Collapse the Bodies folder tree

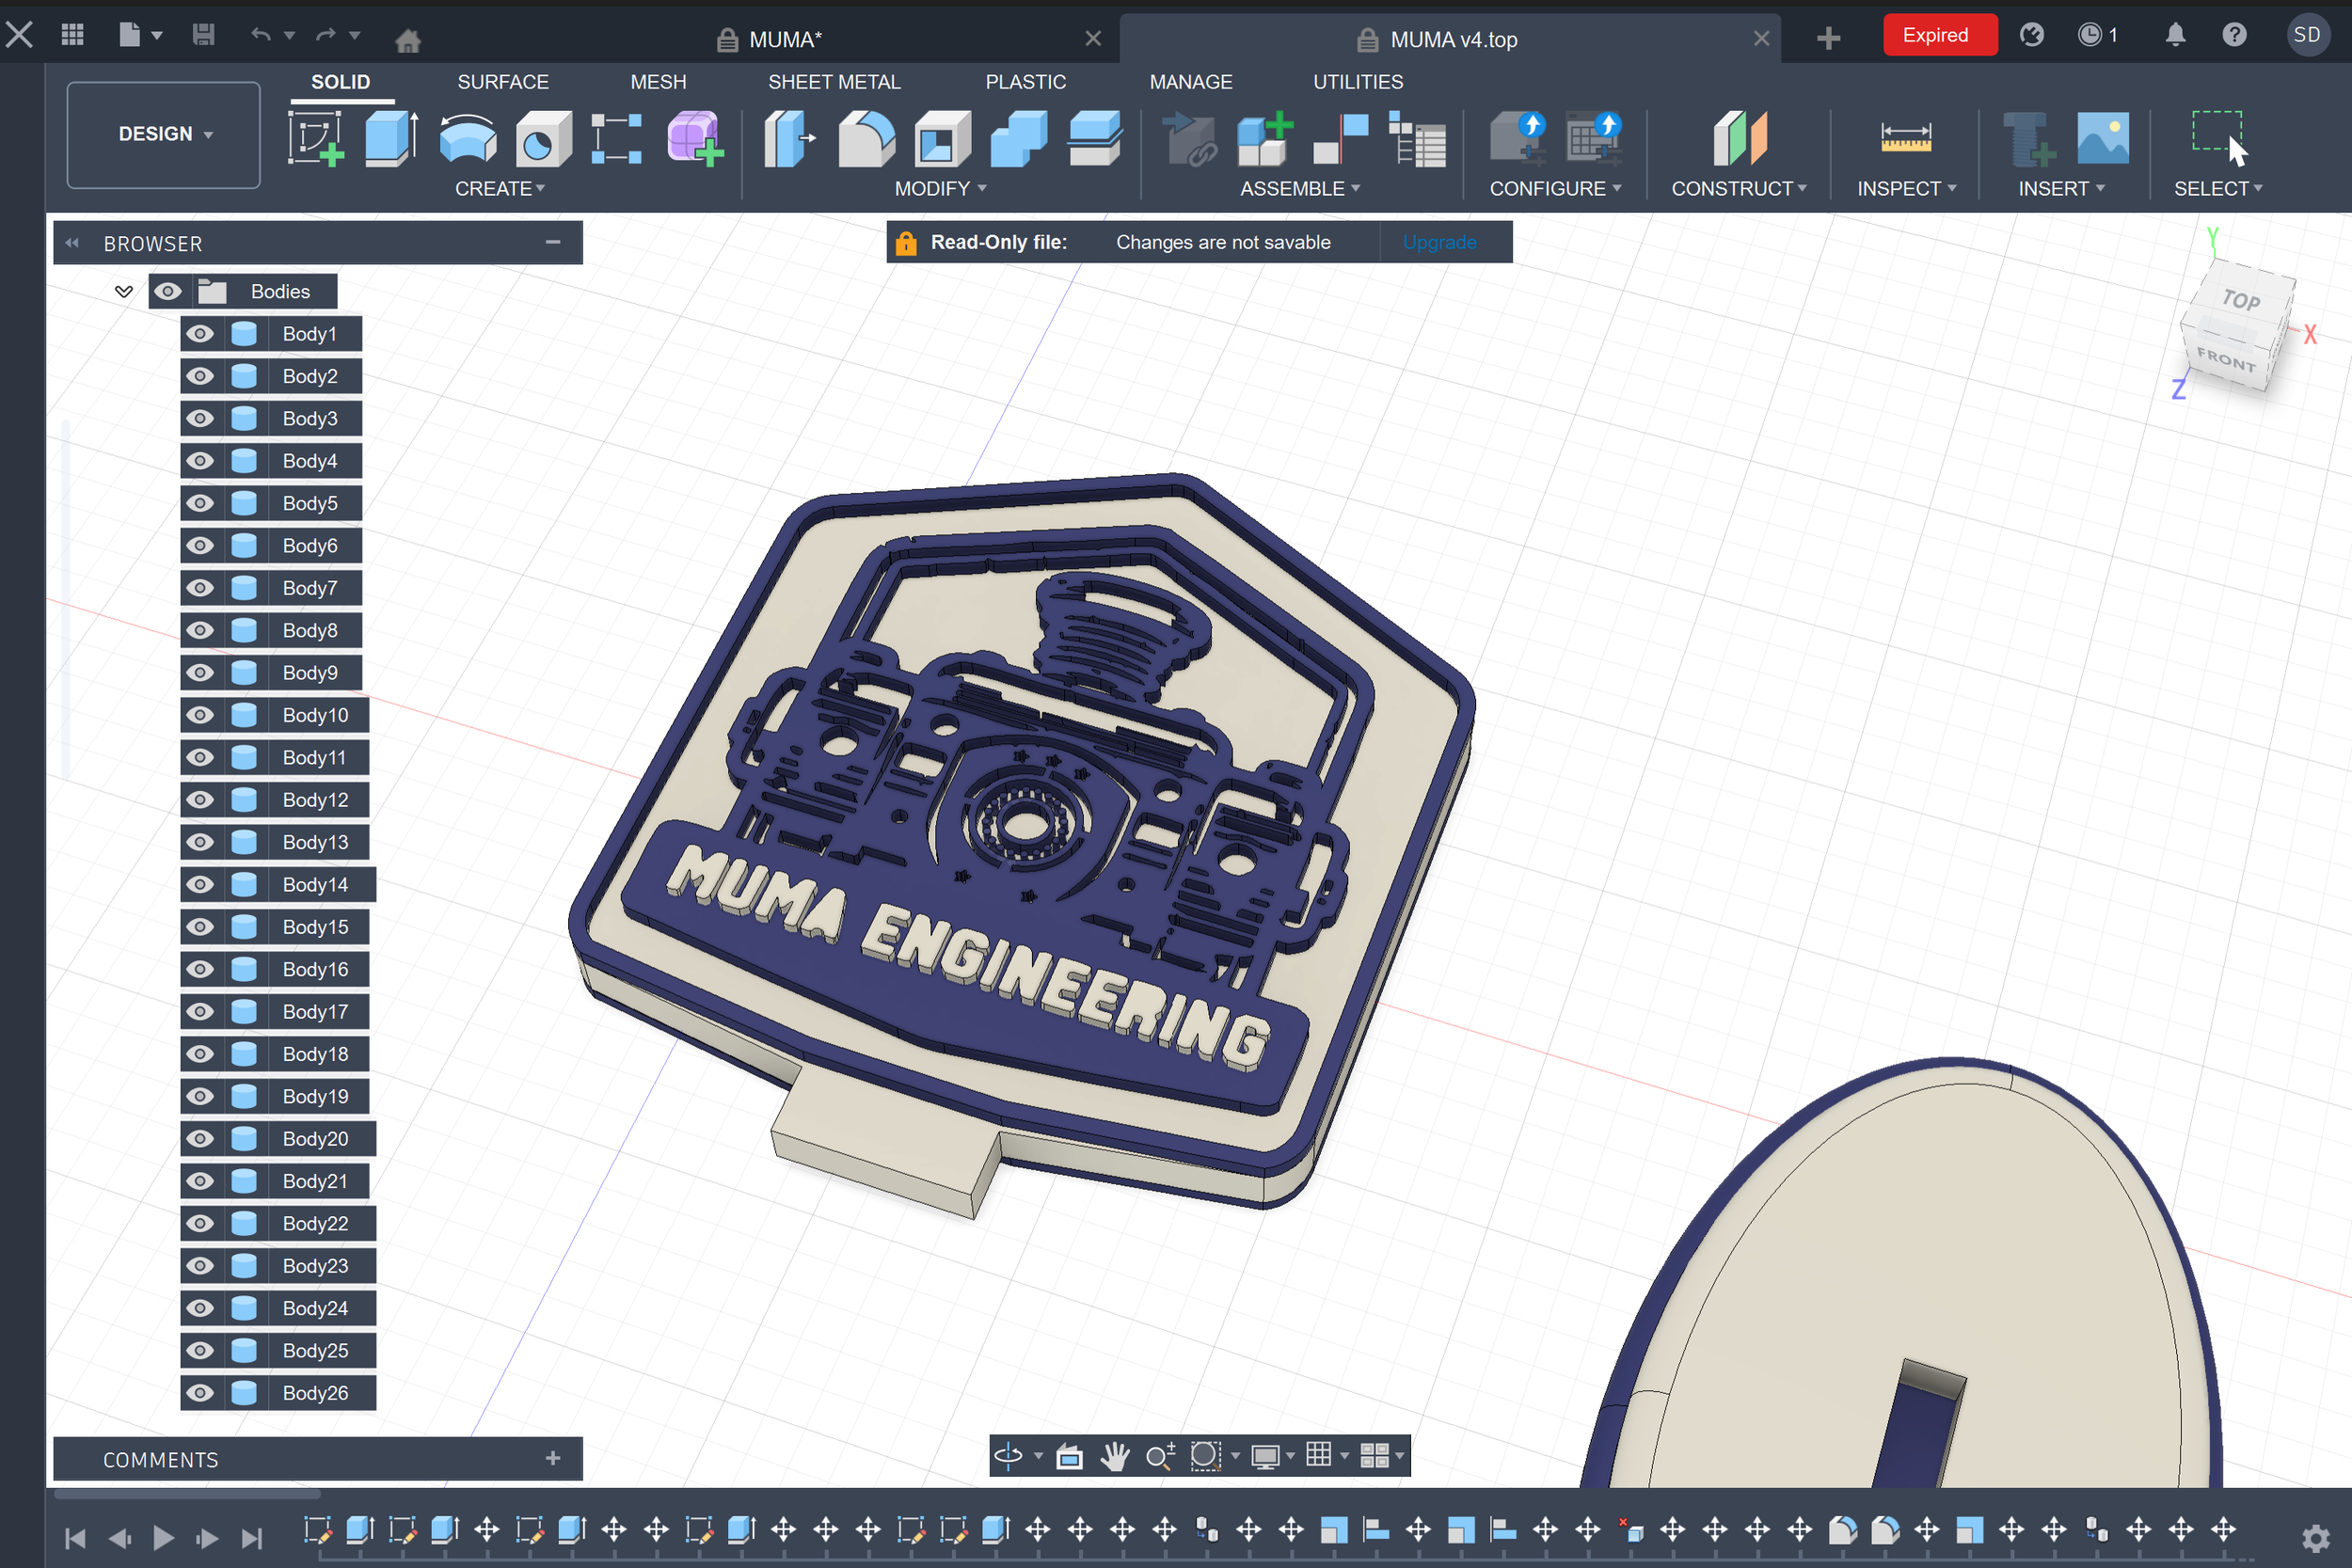point(124,291)
